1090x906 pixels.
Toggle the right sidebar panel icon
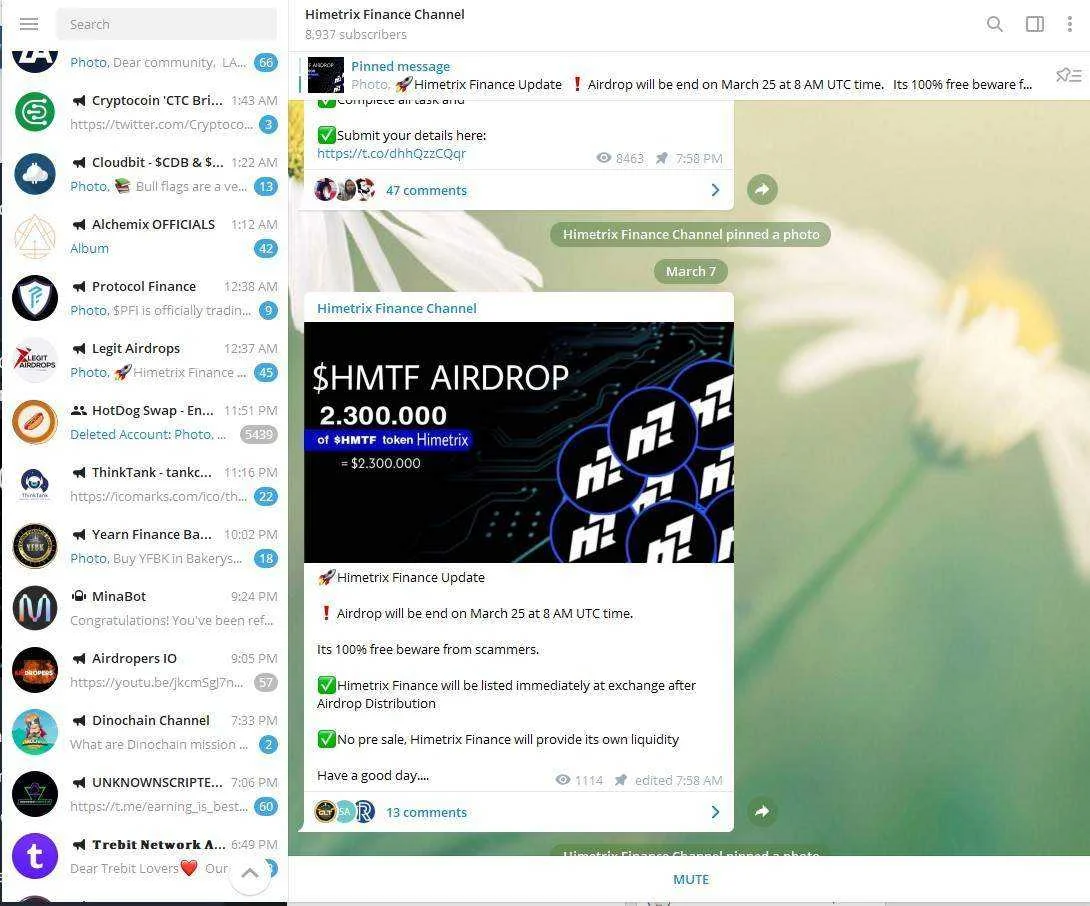click(1034, 24)
